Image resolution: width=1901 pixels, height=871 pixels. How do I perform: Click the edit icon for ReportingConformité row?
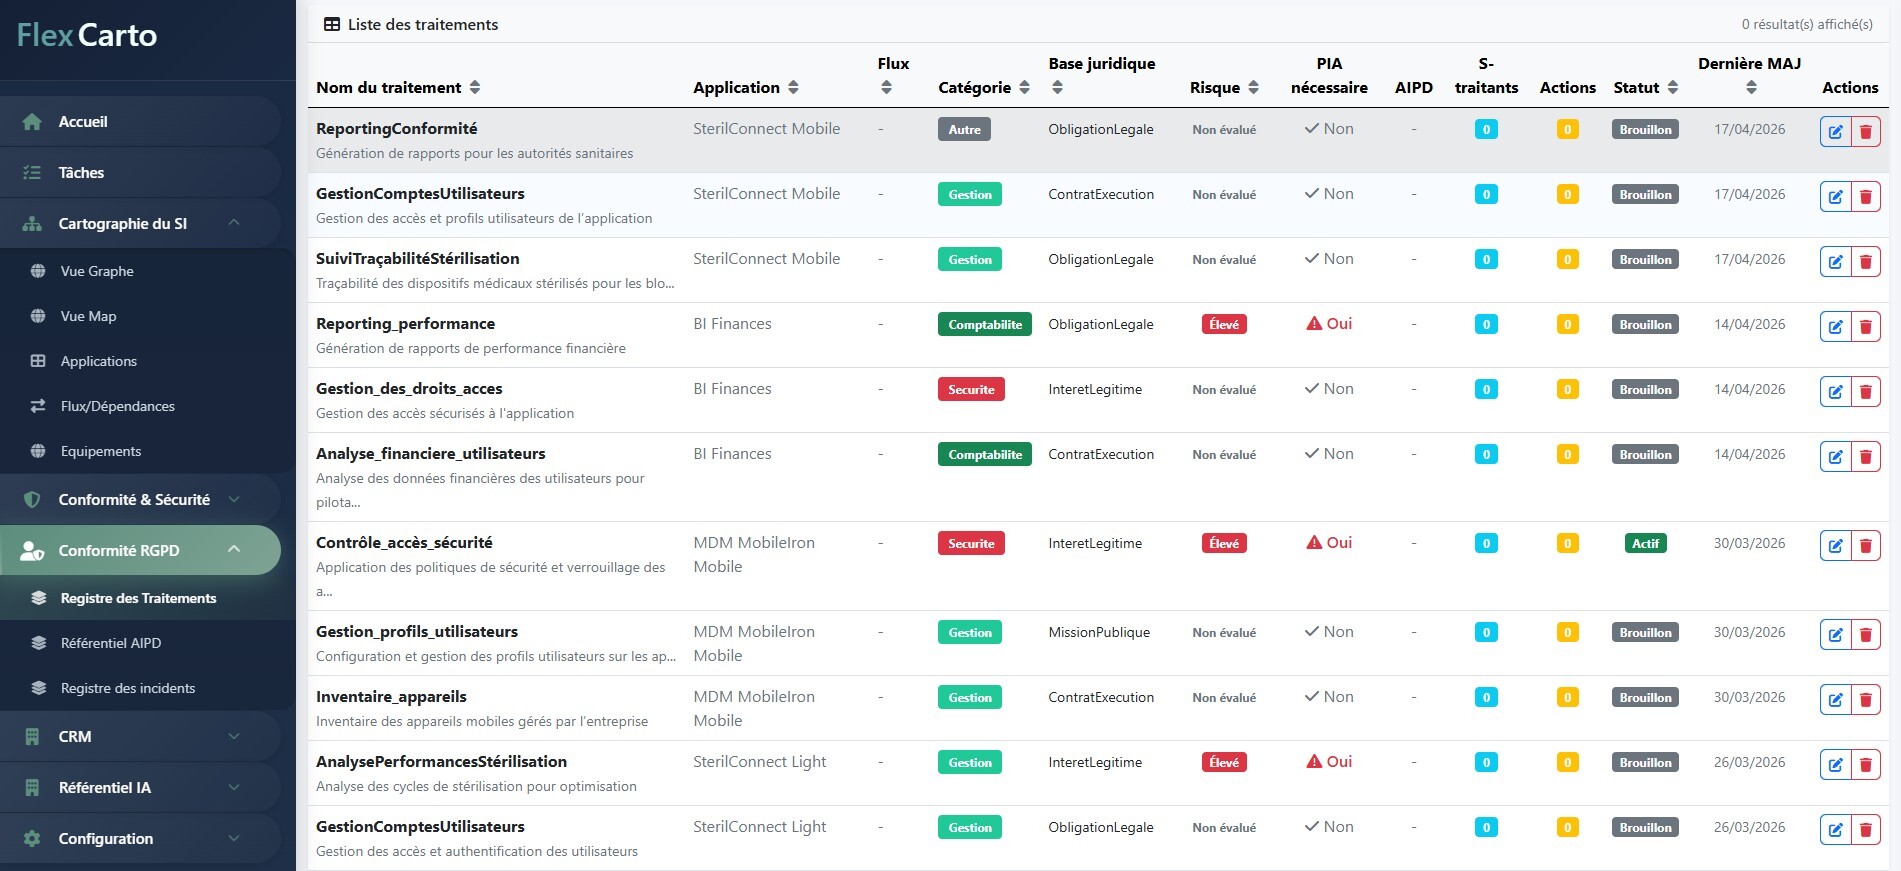tap(1835, 131)
